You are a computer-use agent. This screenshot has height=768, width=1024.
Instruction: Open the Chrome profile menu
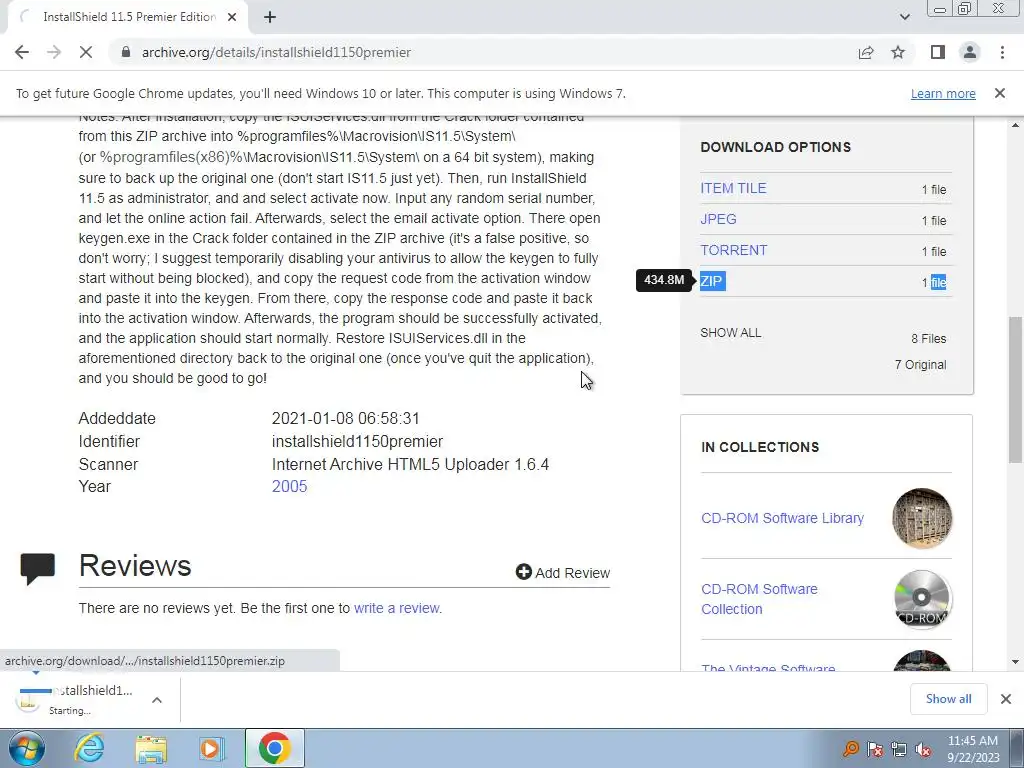click(x=970, y=52)
